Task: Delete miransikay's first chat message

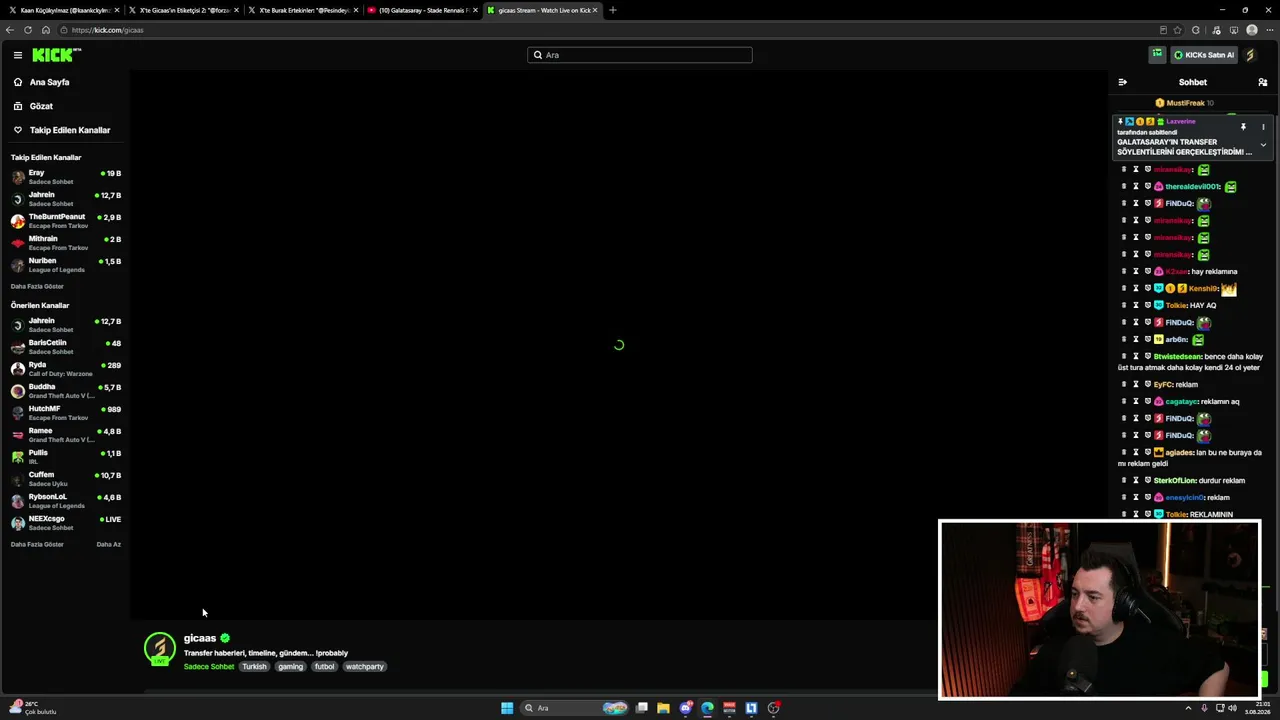Action: point(1124,170)
